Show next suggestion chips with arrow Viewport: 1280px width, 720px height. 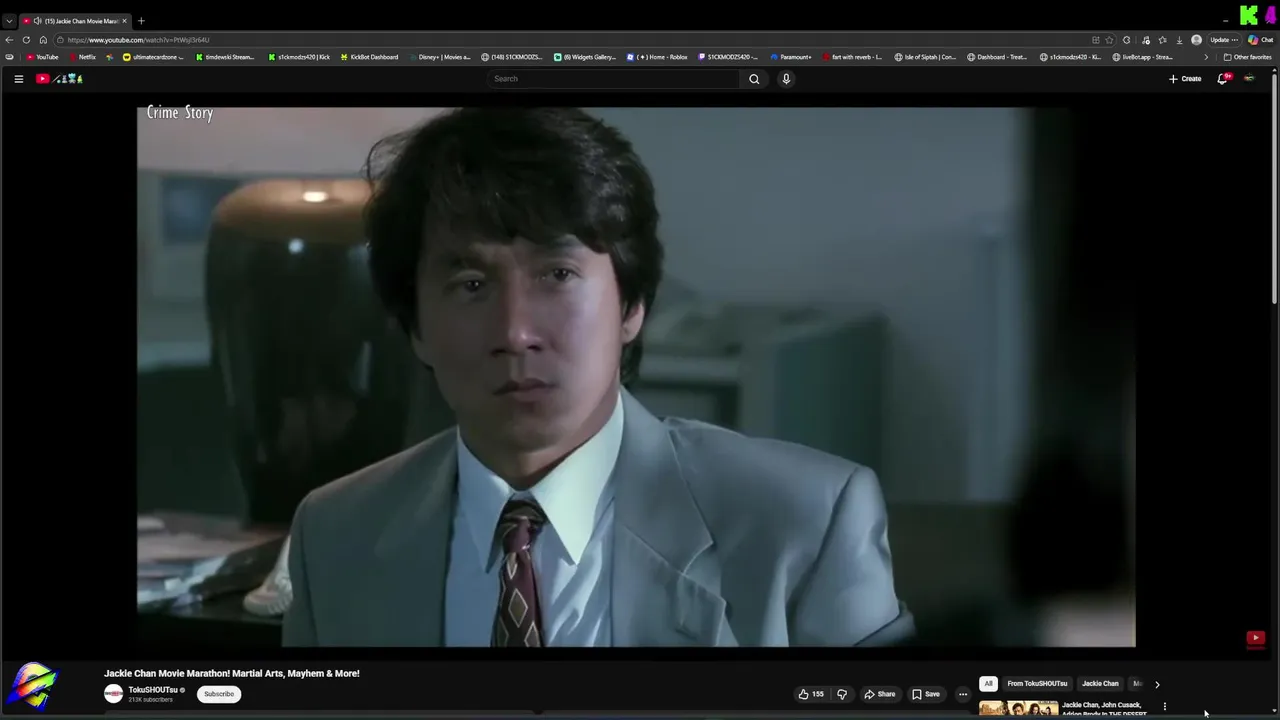(x=1157, y=684)
